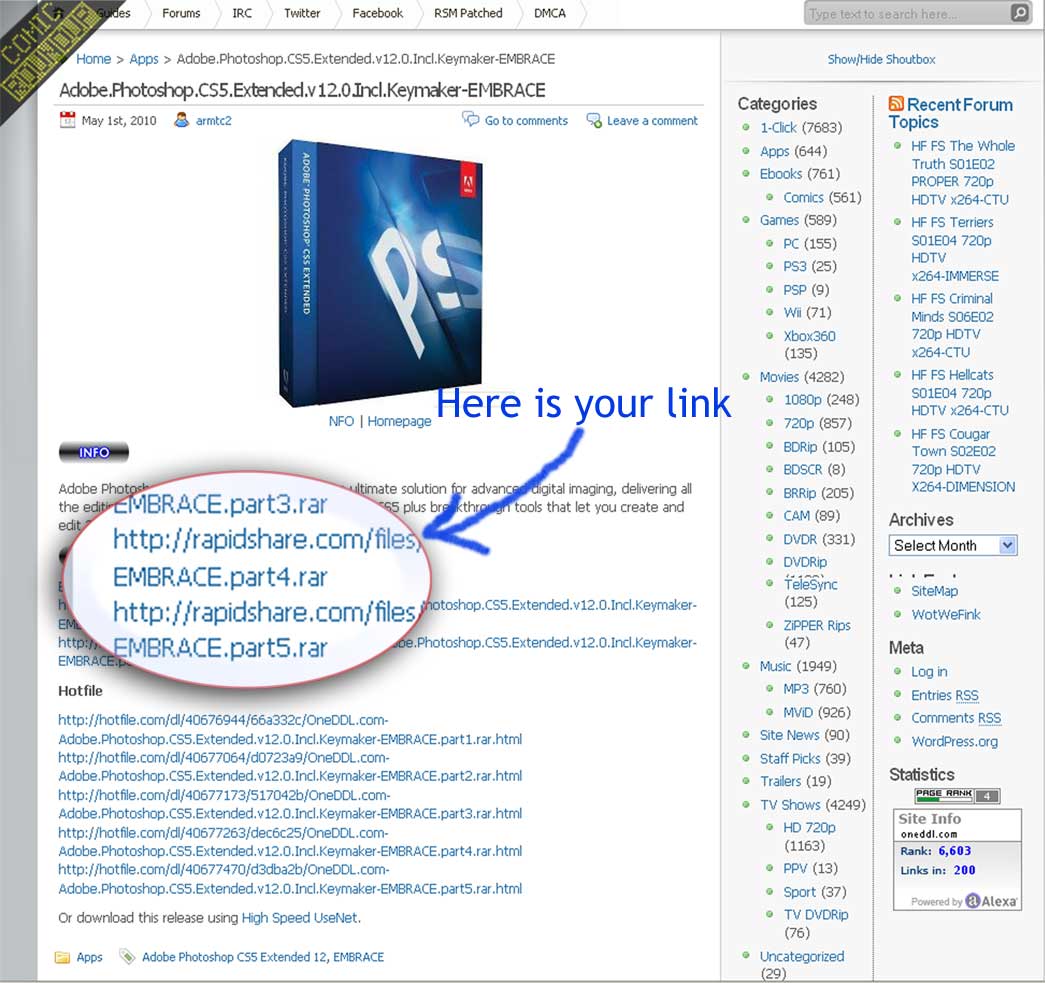1045x983 pixels.
Task: Click the calendar icon next to May 1st, 2010
Action: click(x=67, y=120)
